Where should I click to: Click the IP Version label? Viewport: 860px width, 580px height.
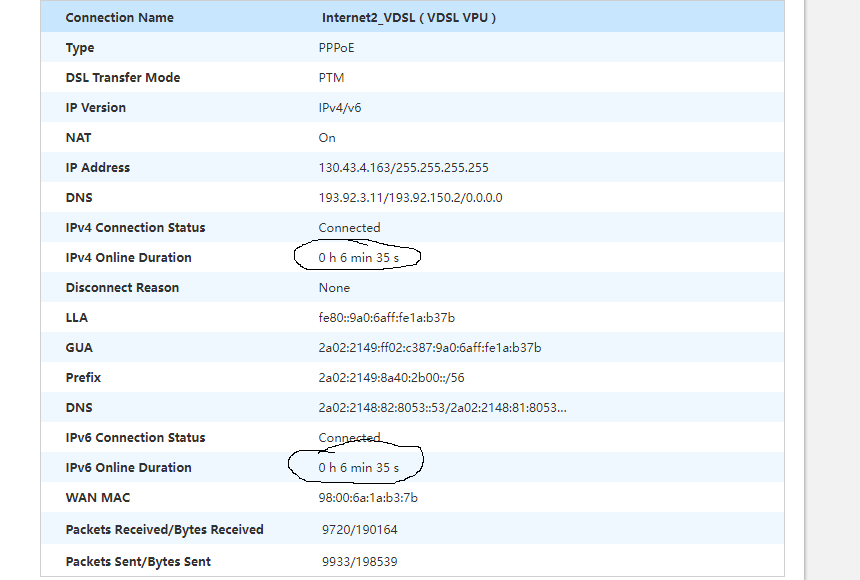(96, 108)
